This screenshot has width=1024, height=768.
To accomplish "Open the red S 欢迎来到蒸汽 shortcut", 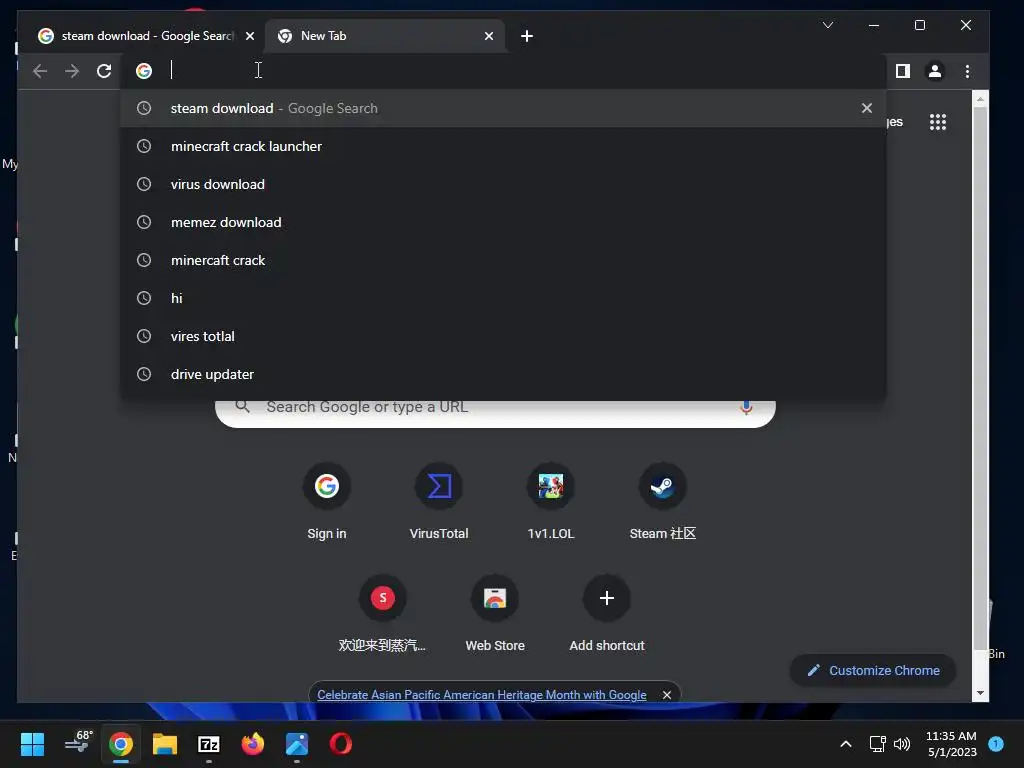I will click(383, 613).
